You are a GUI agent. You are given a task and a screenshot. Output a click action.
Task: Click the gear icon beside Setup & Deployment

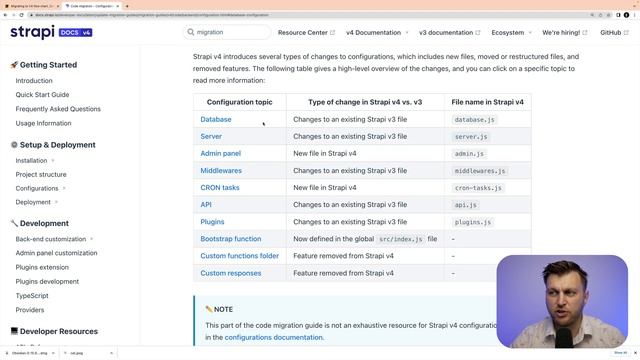[x=14, y=144]
